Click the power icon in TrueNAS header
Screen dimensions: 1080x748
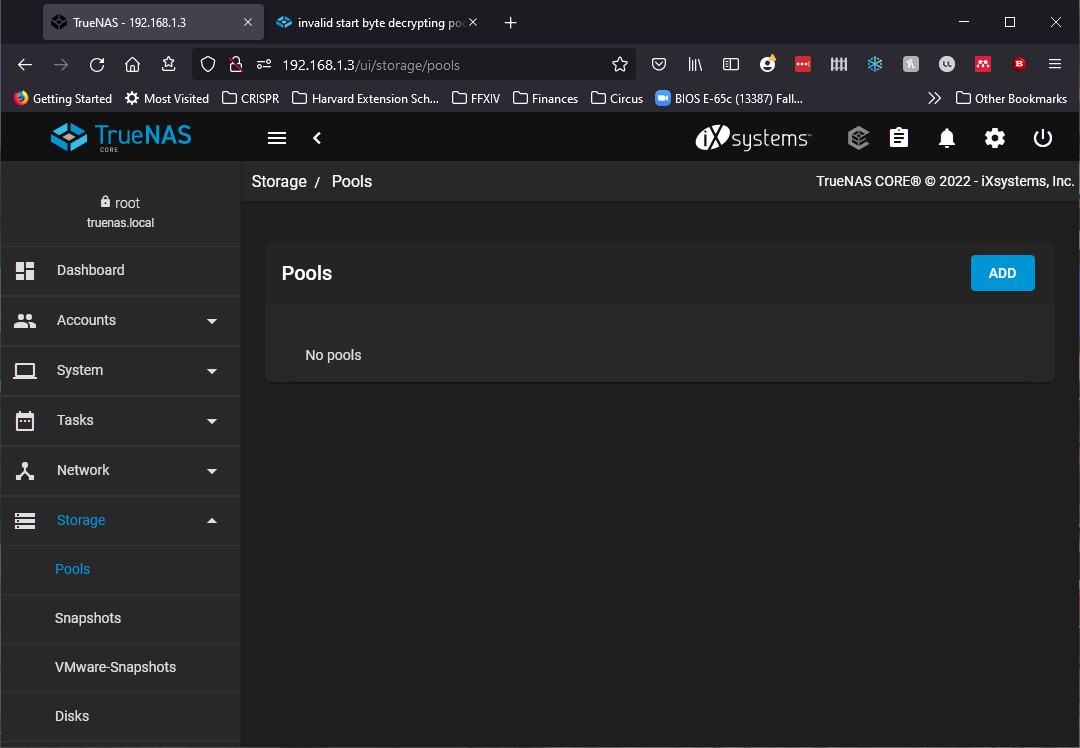(1043, 138)
